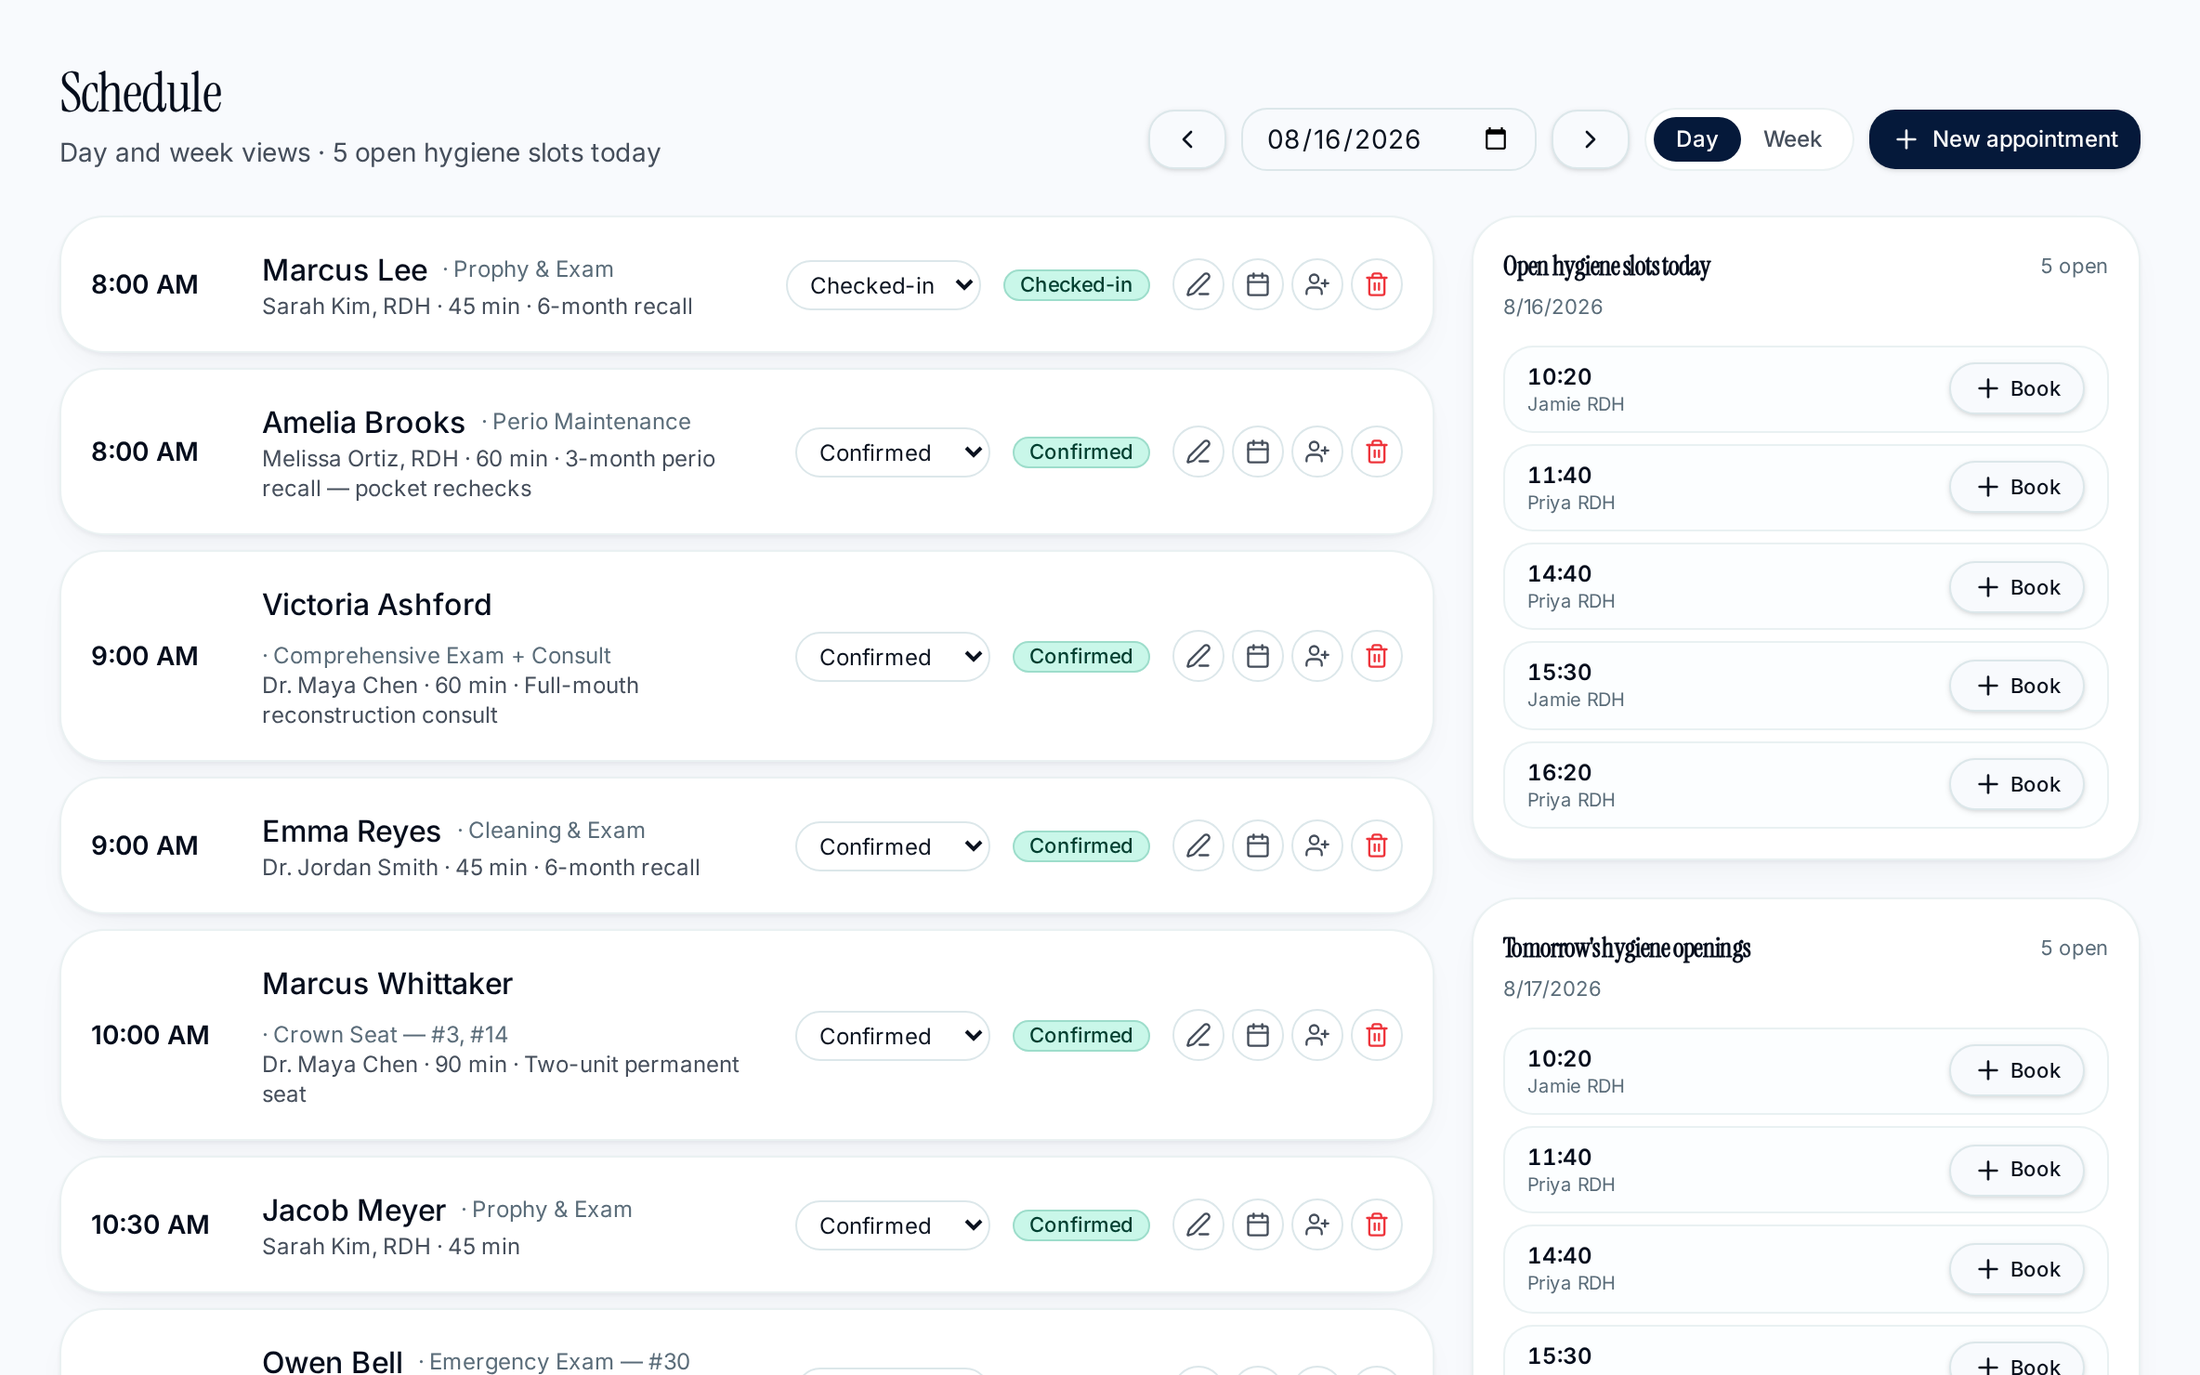The height and width of the screenshot is (1375, 2200).
Task: Delete Marcus Whittaker's crown seat appointment
Action: tap(1377, 1035)
